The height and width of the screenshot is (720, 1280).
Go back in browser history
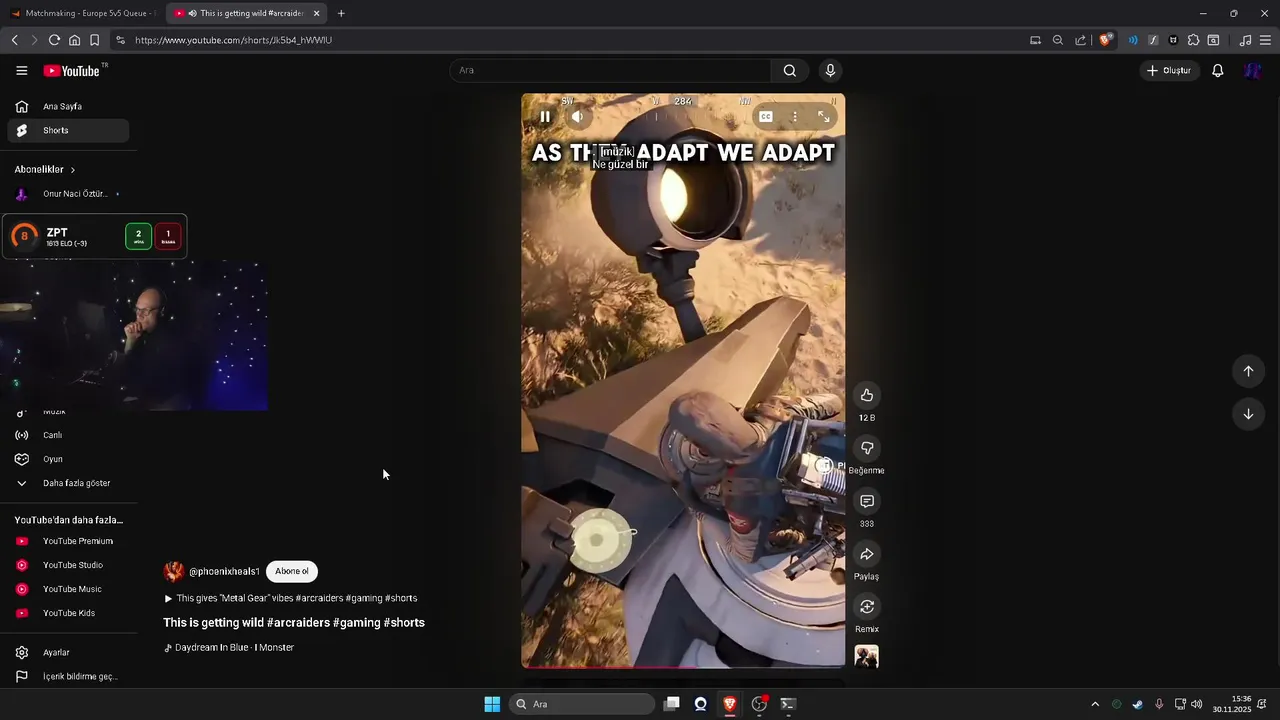(x=15, y=40)
